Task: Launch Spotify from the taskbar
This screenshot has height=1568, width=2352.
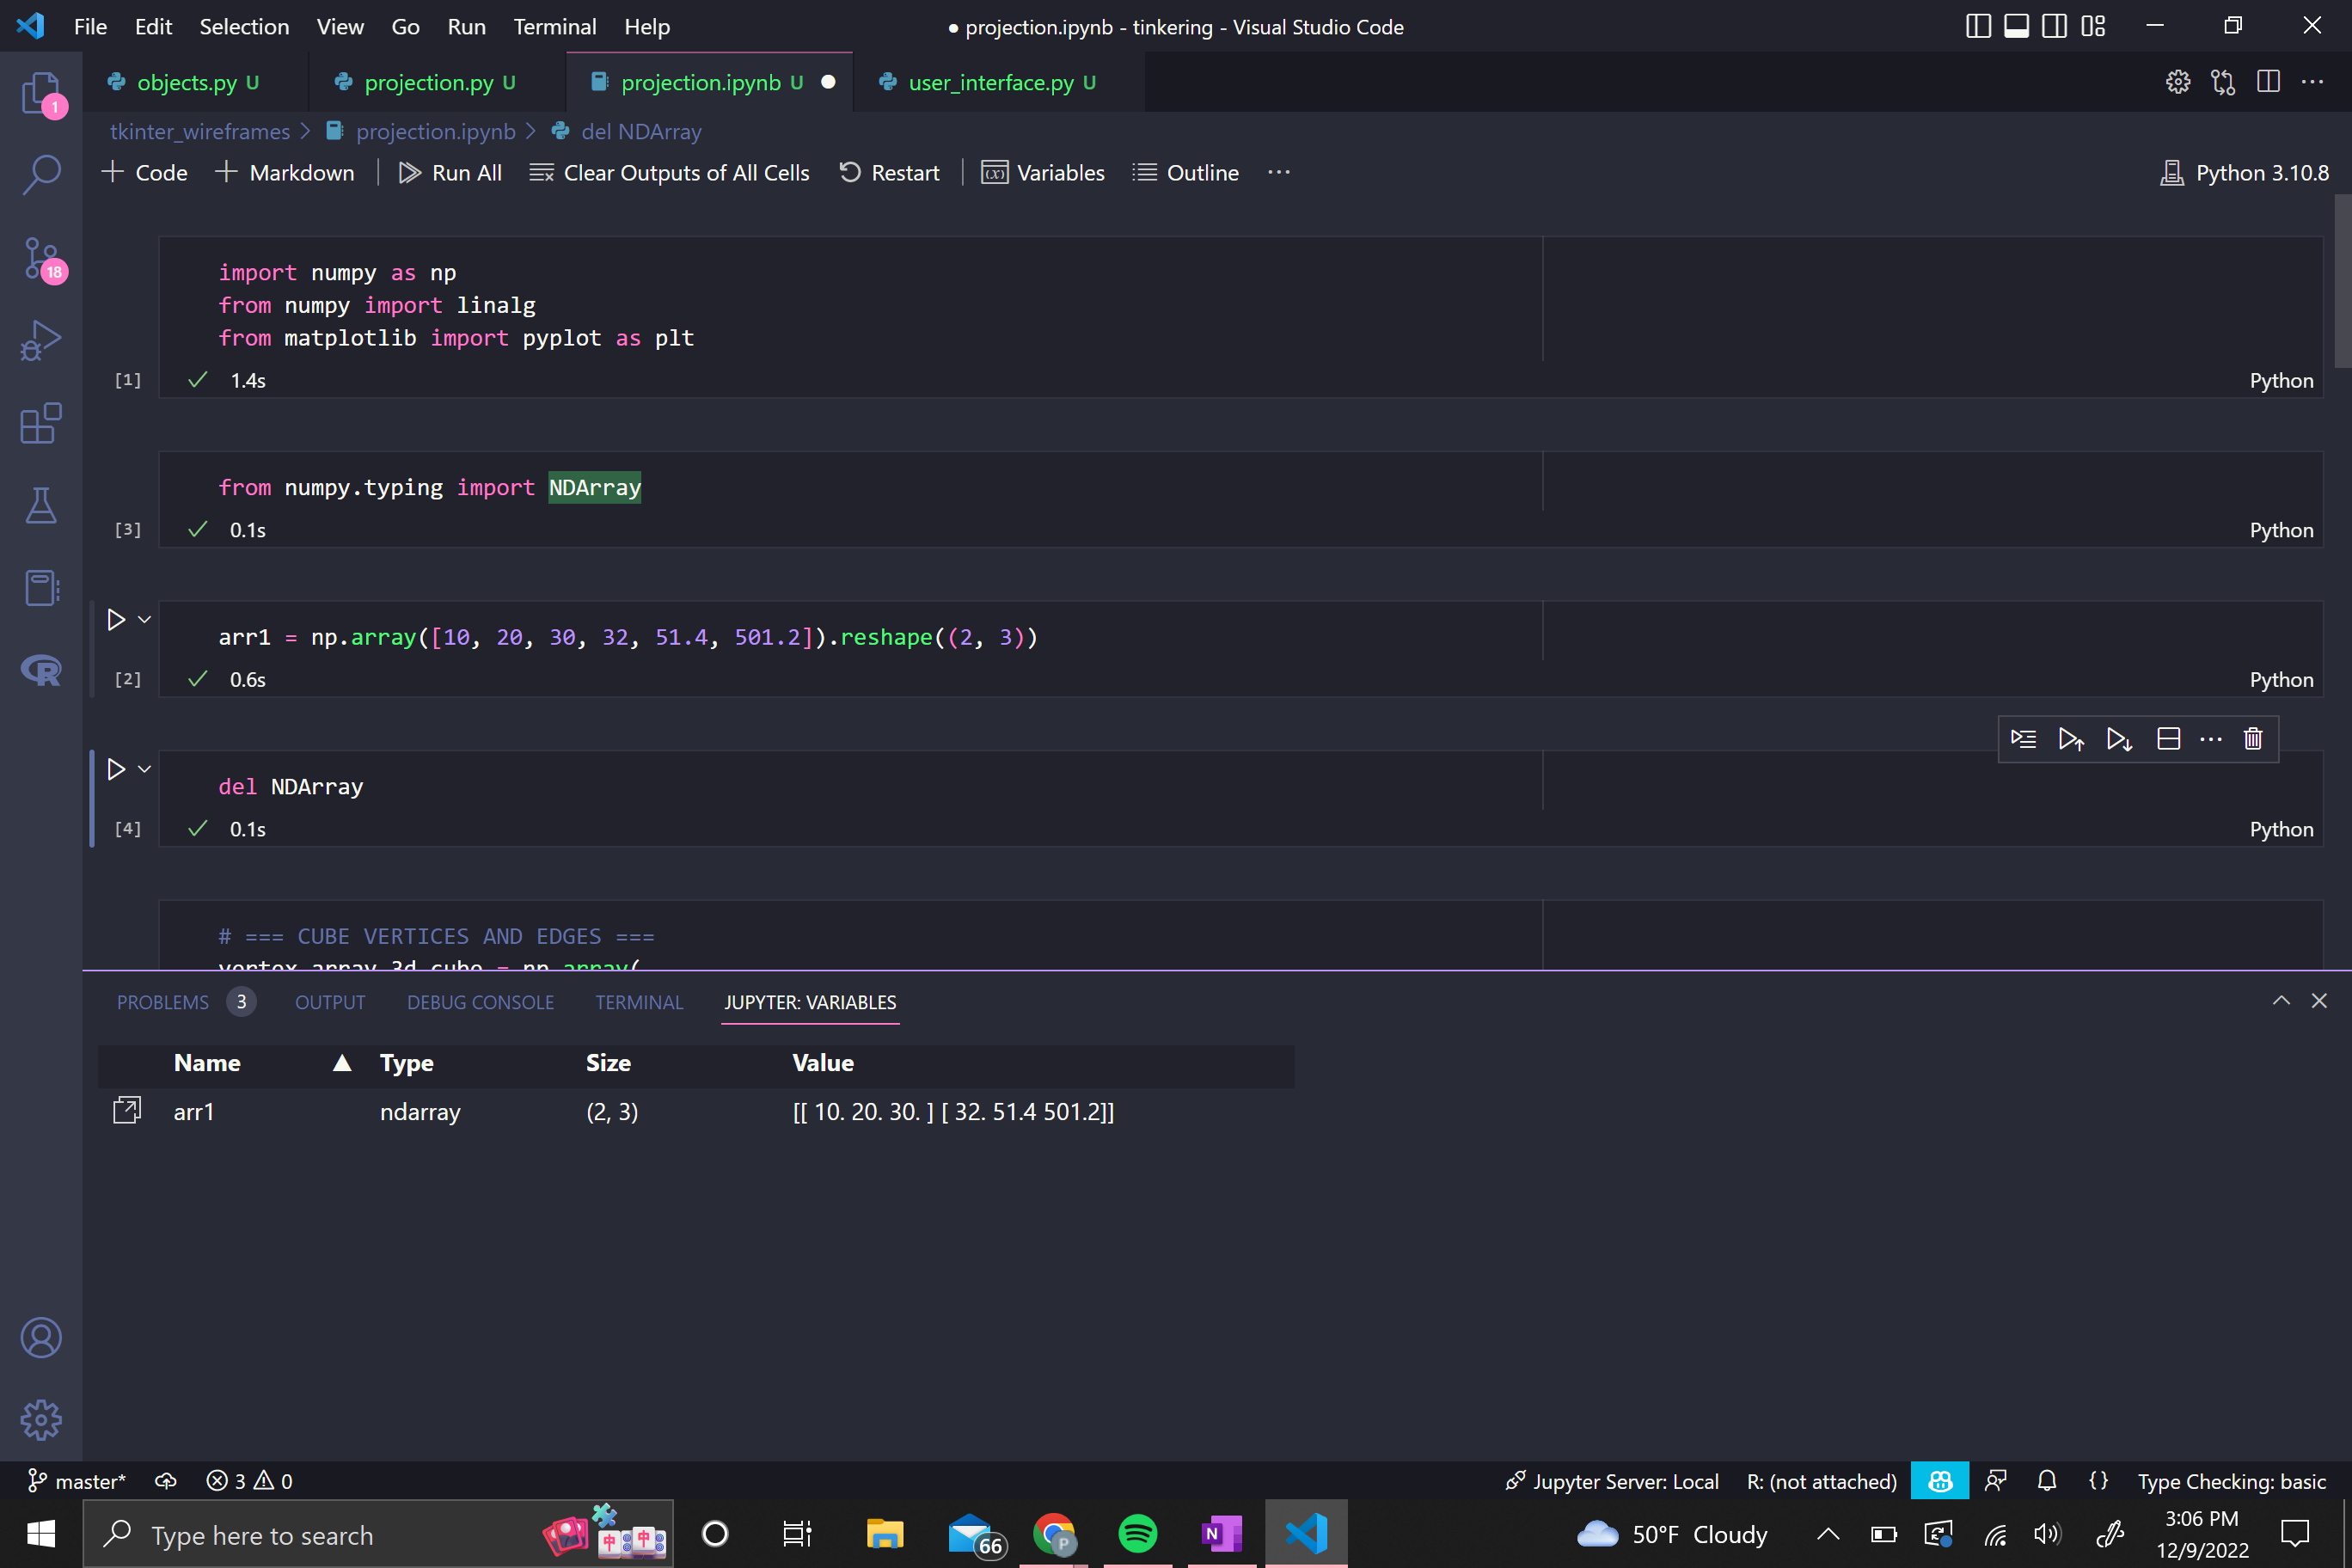Action: [1137, 1534]
